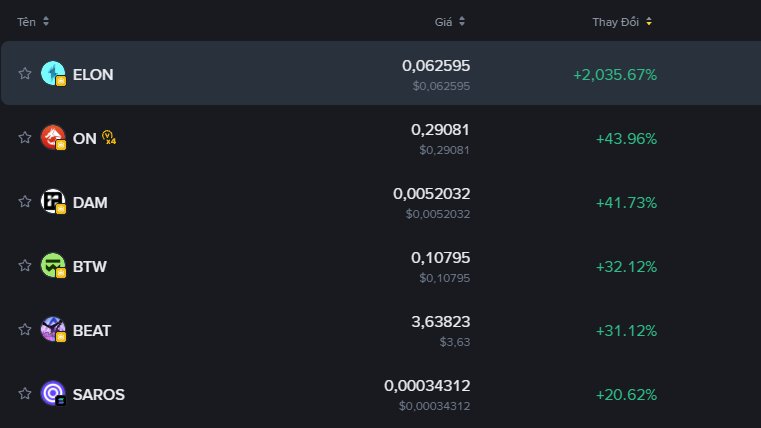
Task: Click the ELON coin logo icon
Action: coord(53,73)
